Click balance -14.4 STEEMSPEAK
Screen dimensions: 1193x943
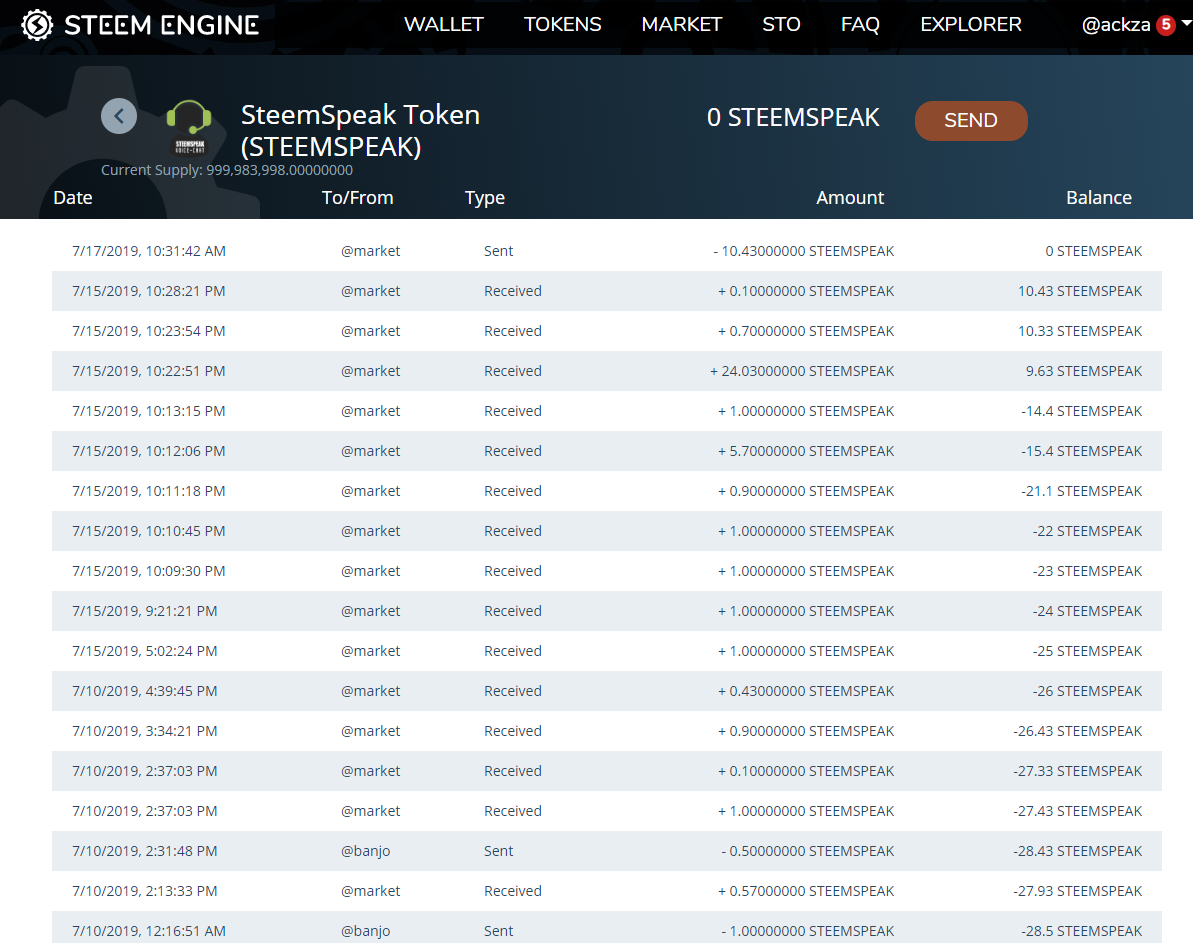tap(1081, 411)
